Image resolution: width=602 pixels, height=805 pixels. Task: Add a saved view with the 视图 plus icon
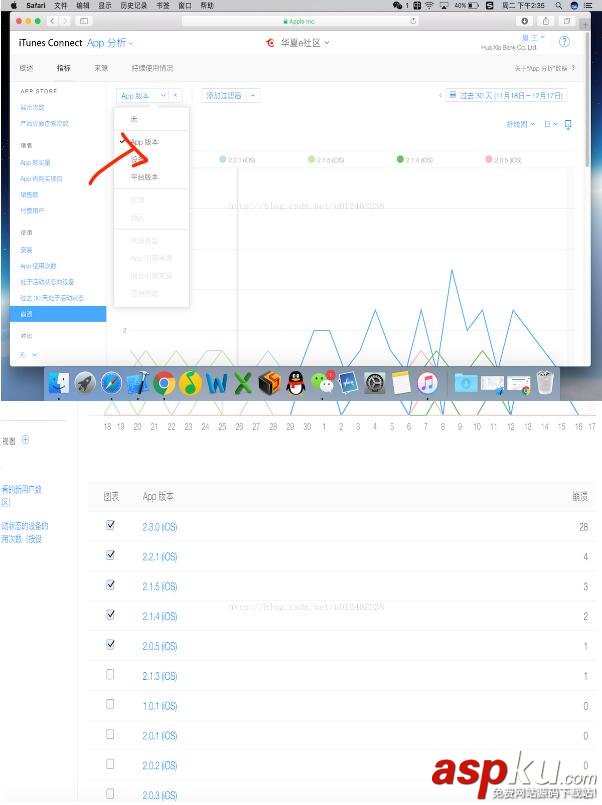tap(26, 440)
